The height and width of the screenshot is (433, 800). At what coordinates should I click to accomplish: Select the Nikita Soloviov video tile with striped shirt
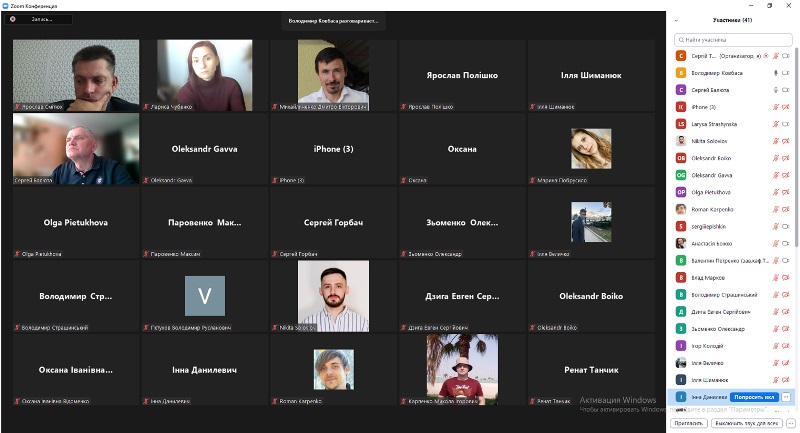(333, 296)
